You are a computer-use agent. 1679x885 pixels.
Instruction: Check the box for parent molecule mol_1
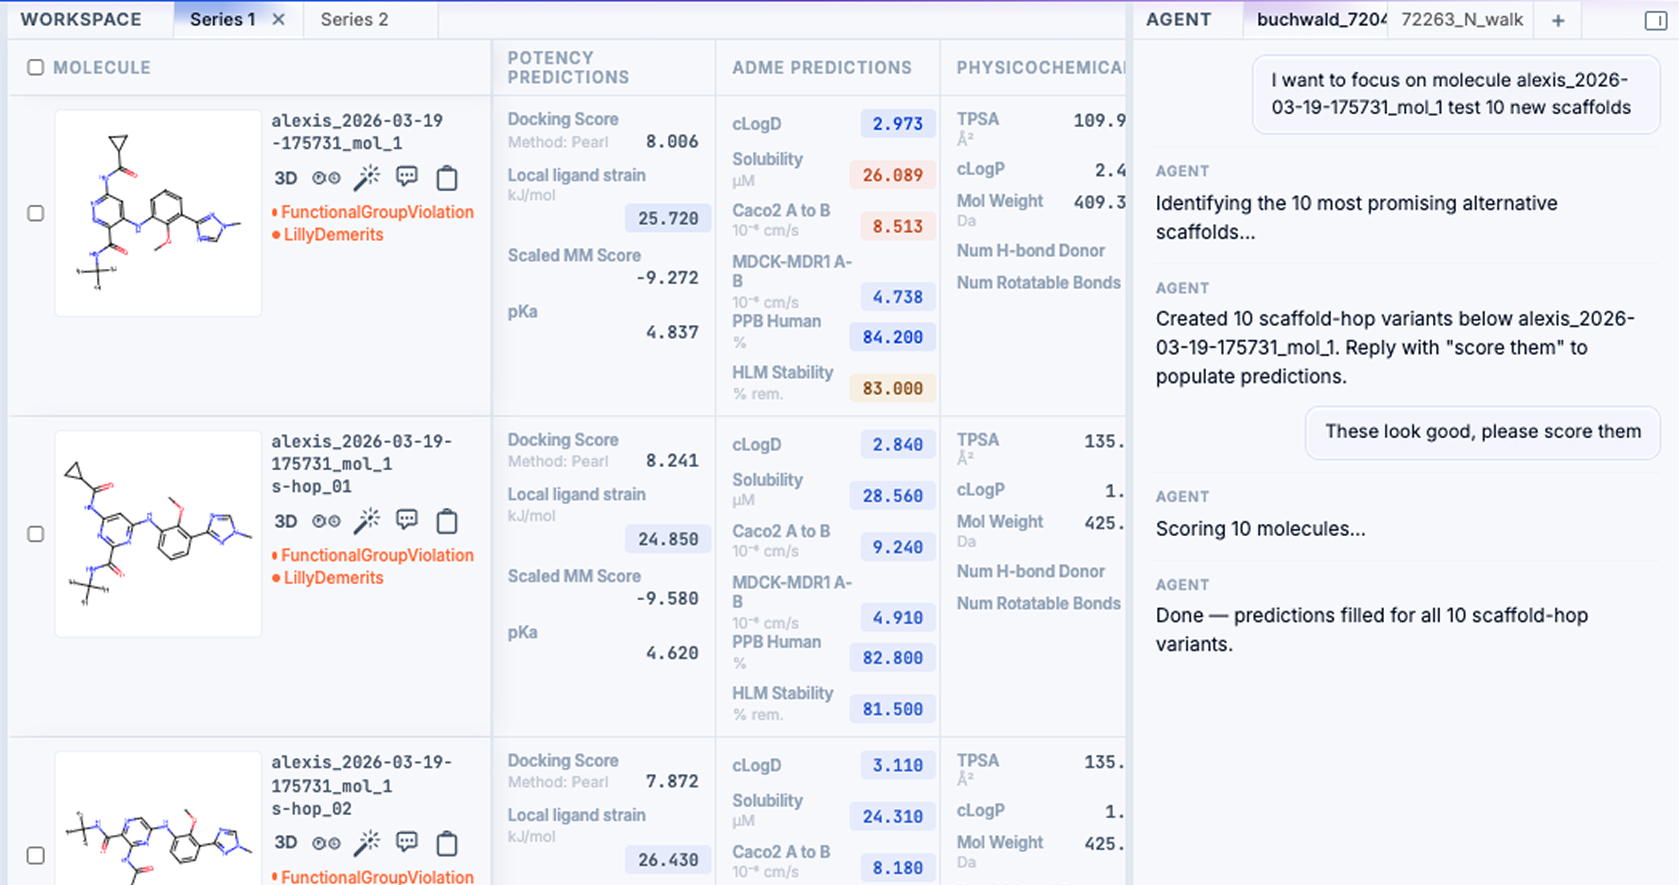[x=36, y=213]
